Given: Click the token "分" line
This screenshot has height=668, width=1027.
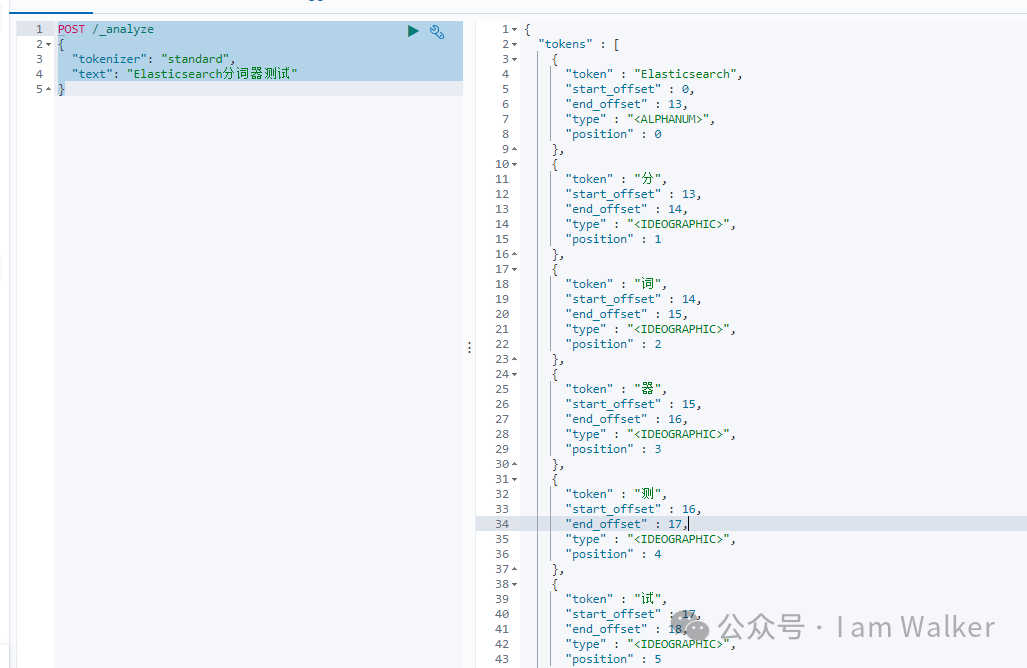Looking at the screenshot, I should (x=616, y=179).
